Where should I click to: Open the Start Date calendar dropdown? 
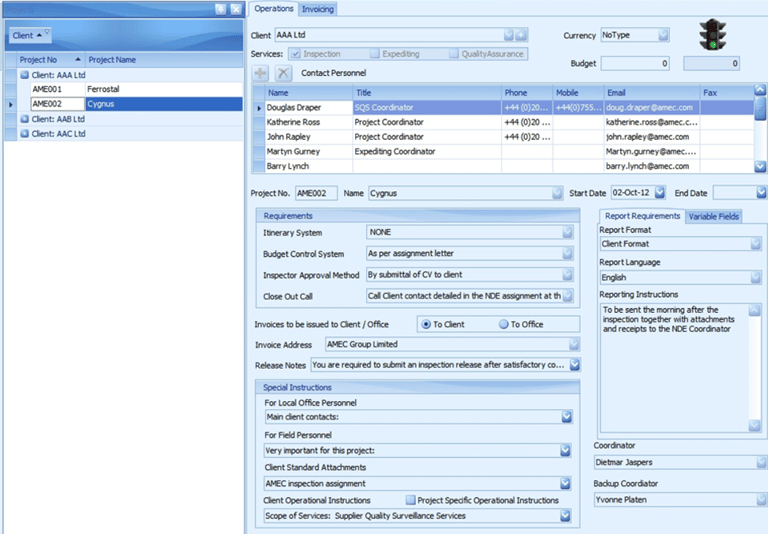(x=660, y=193)
